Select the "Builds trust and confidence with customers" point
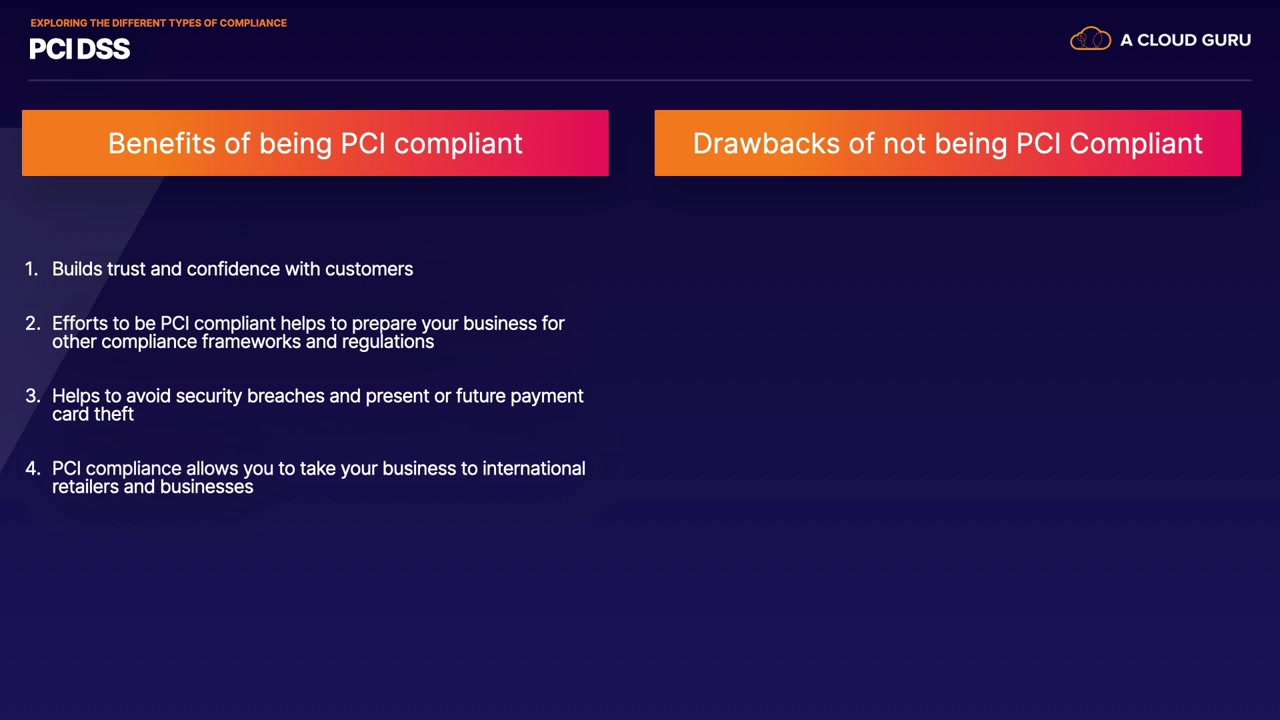Viewport: 1280px width, 720px height. coord(232,269)
